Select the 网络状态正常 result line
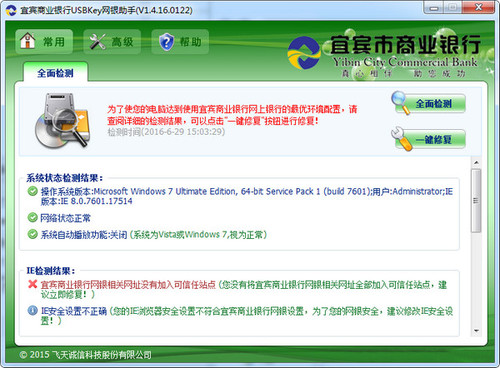The image size is (500, 368). (65, 218)
